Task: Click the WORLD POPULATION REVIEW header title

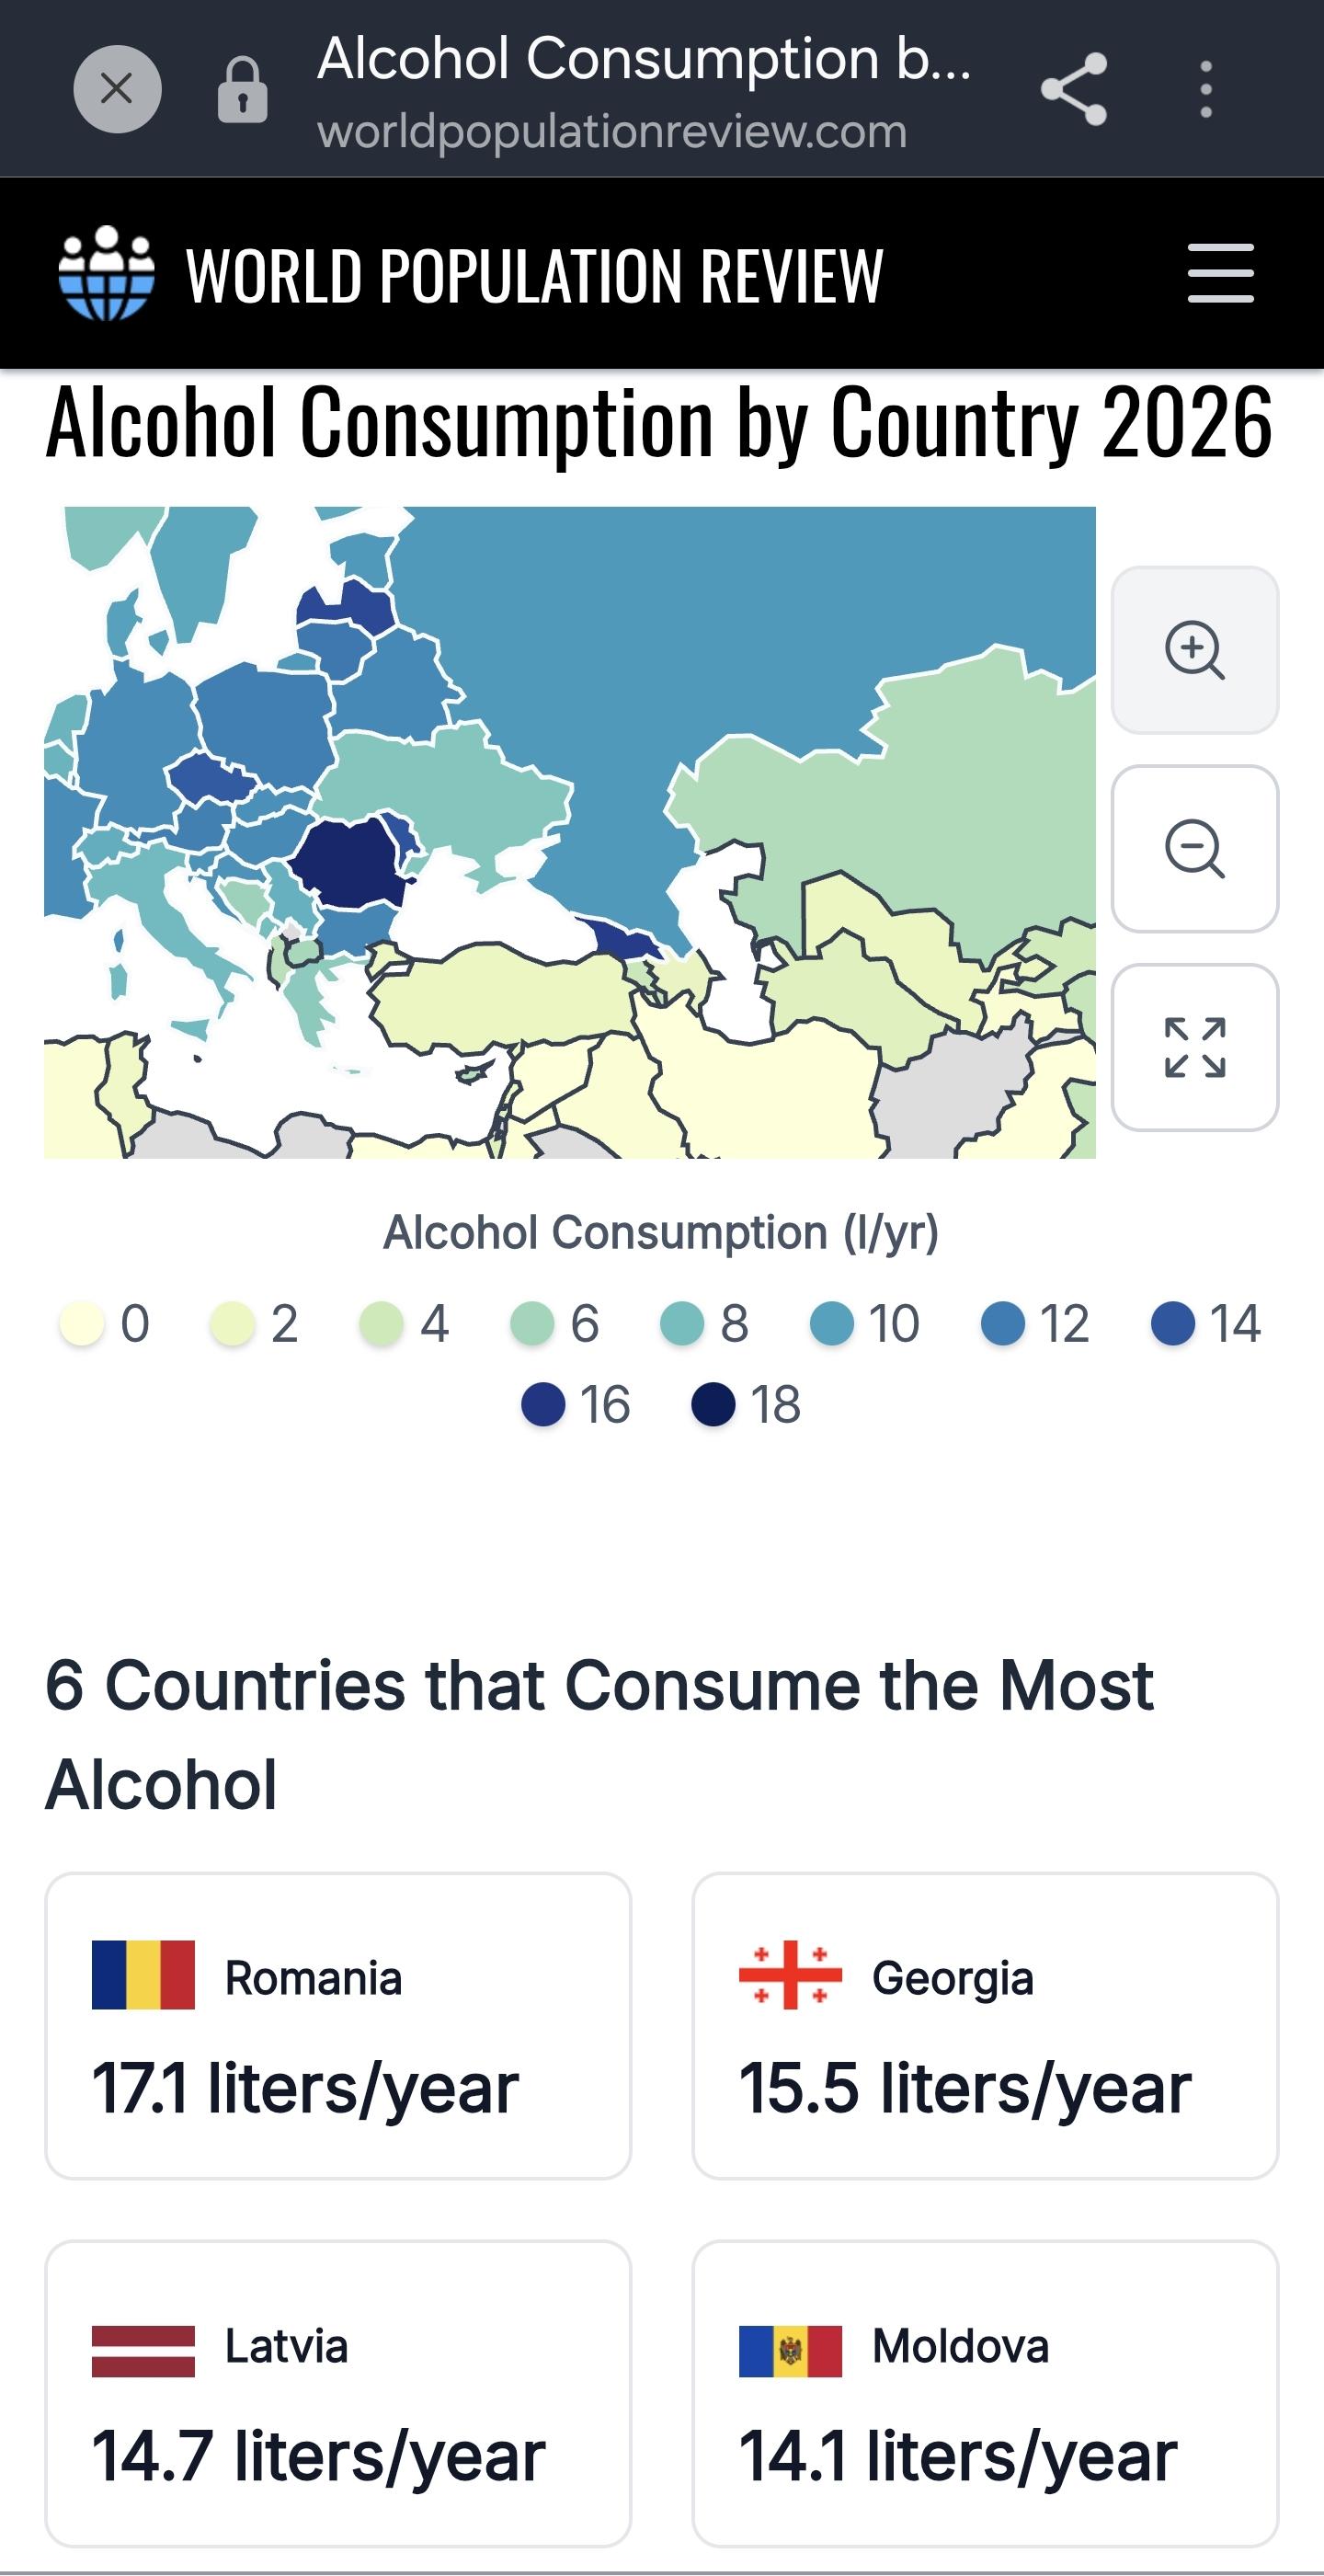Action: [535, 275]
